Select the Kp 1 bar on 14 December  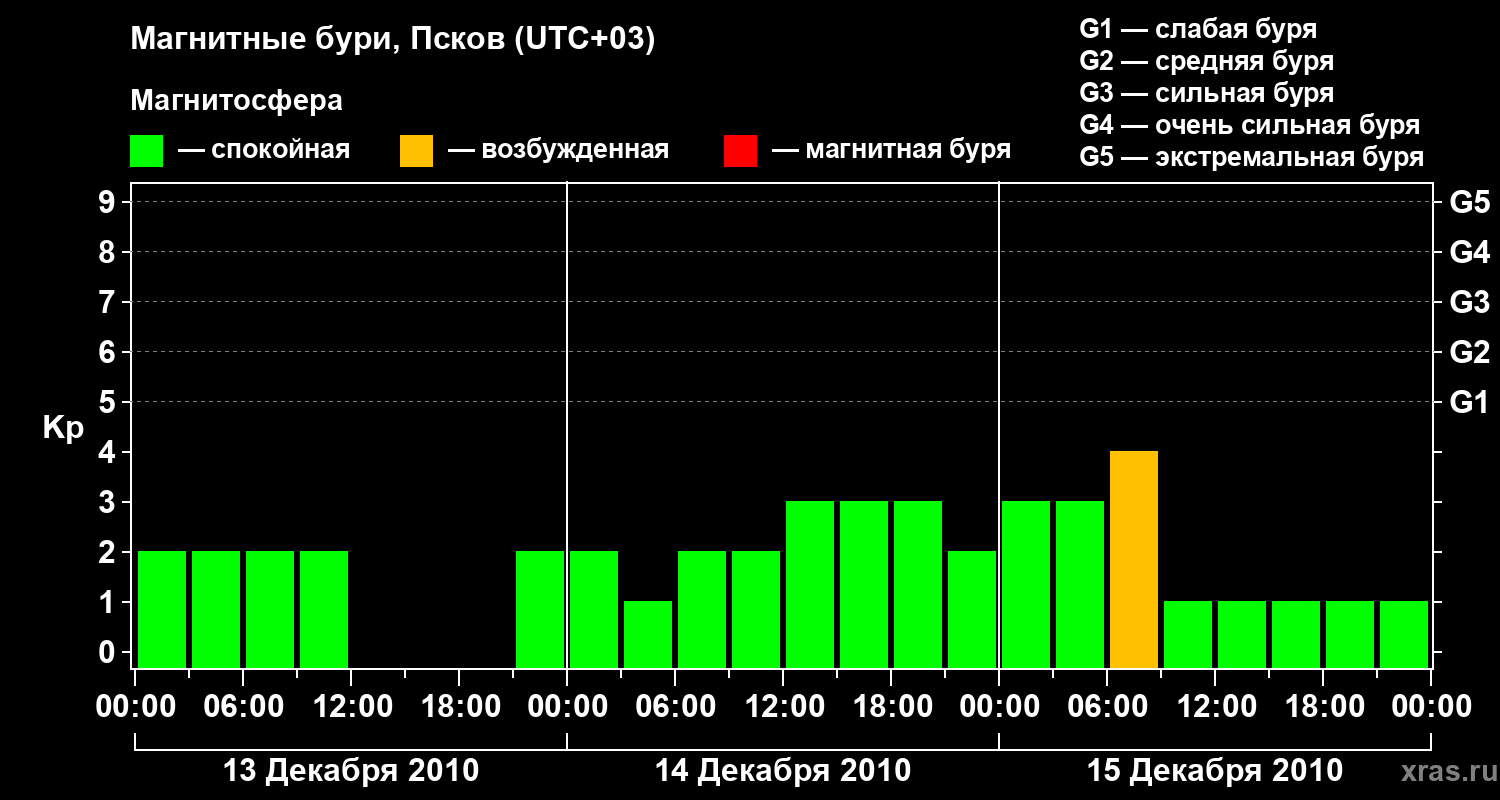pyautogui.click(x=648, y=634)
